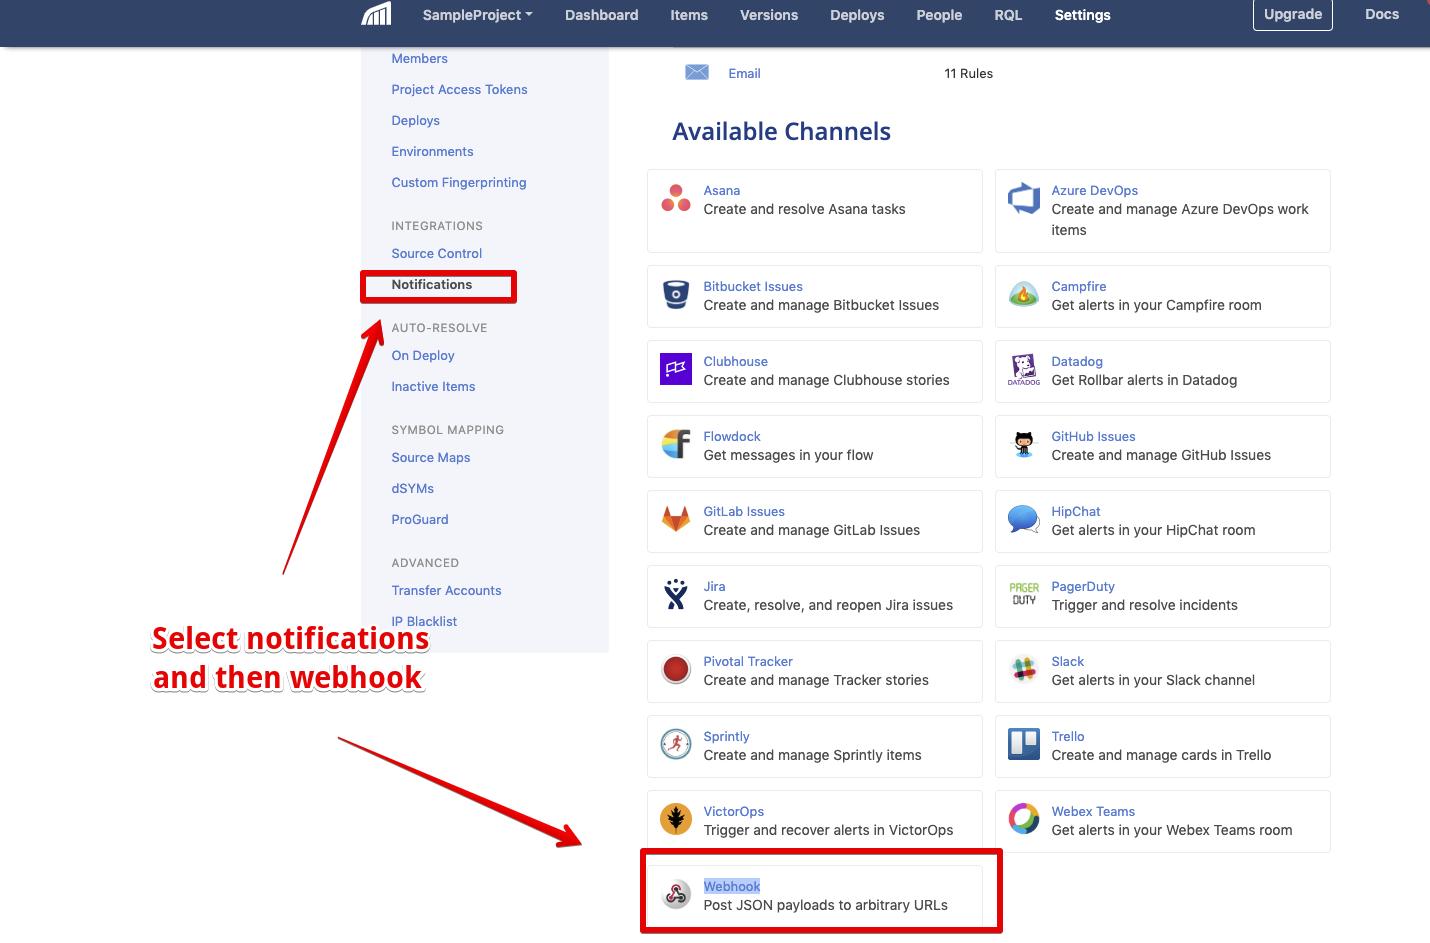Open On Deploy auto-resolve settings
This screenshot has height=943, width=1430.
422,356
